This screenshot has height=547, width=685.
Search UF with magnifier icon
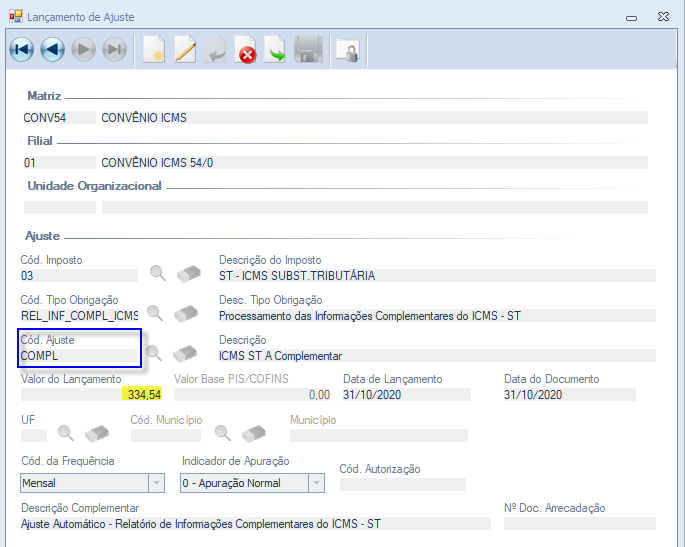pos(66,433)
